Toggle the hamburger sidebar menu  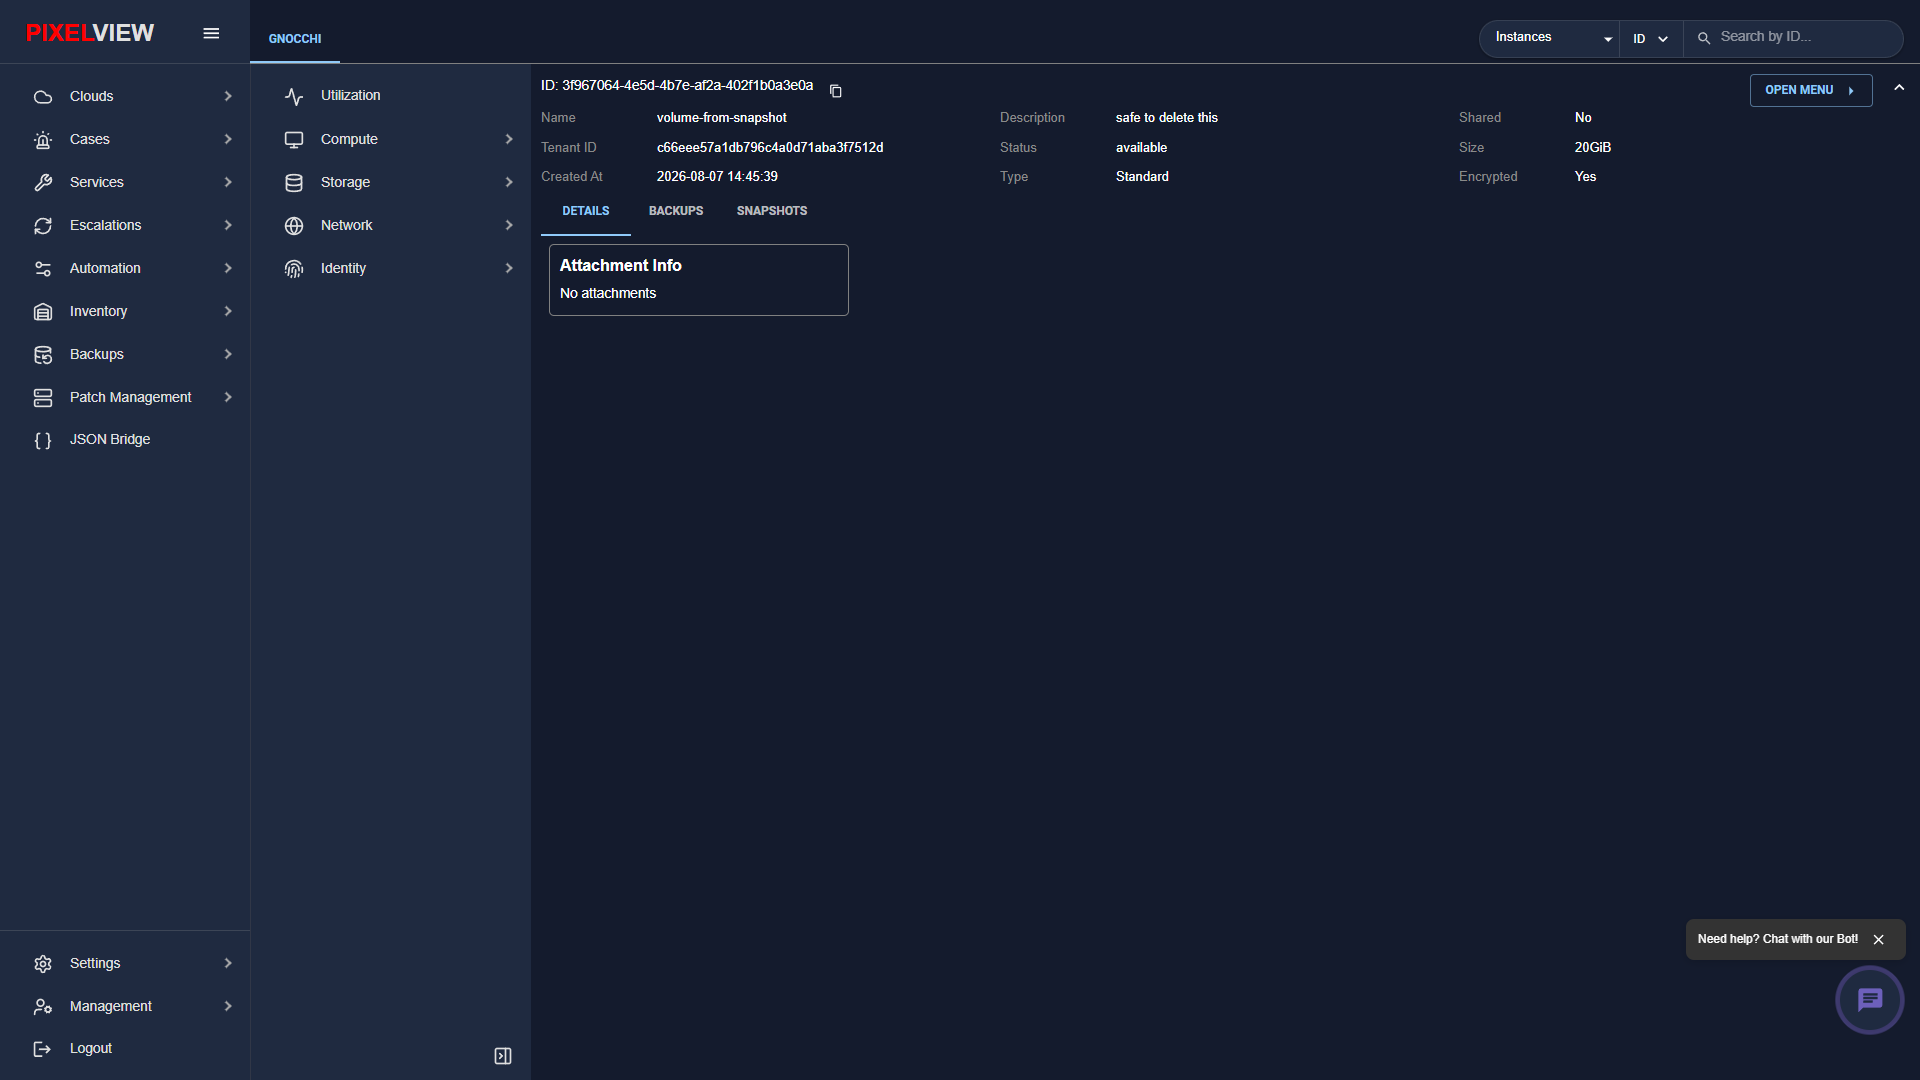(211, 33)
